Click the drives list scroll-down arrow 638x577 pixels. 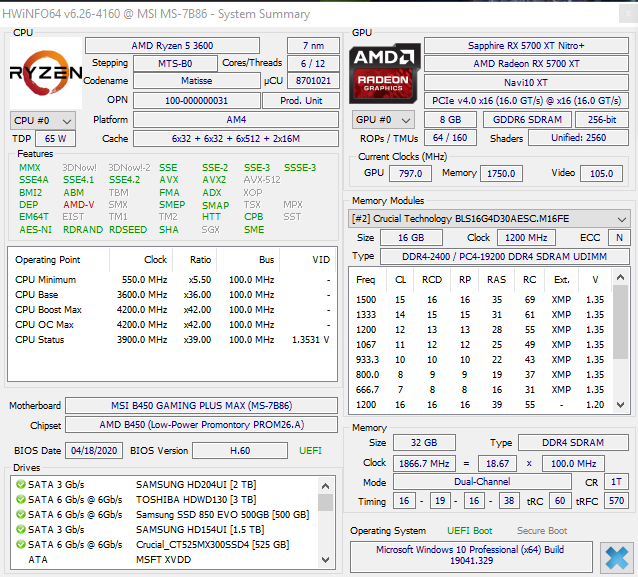[325, 560]
